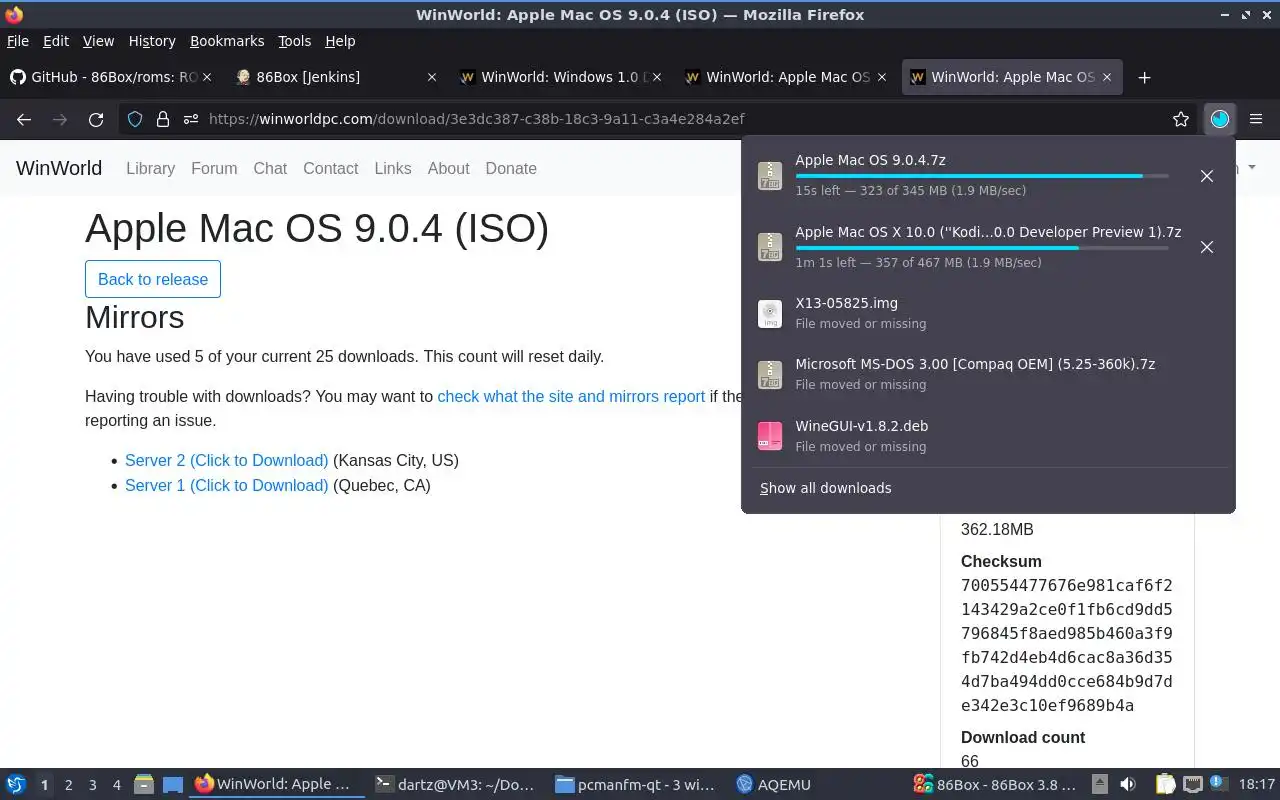The image size is (1280, 800).
Task: Click Server 2 (Click to Download) link
Action: tap(226, 461)
